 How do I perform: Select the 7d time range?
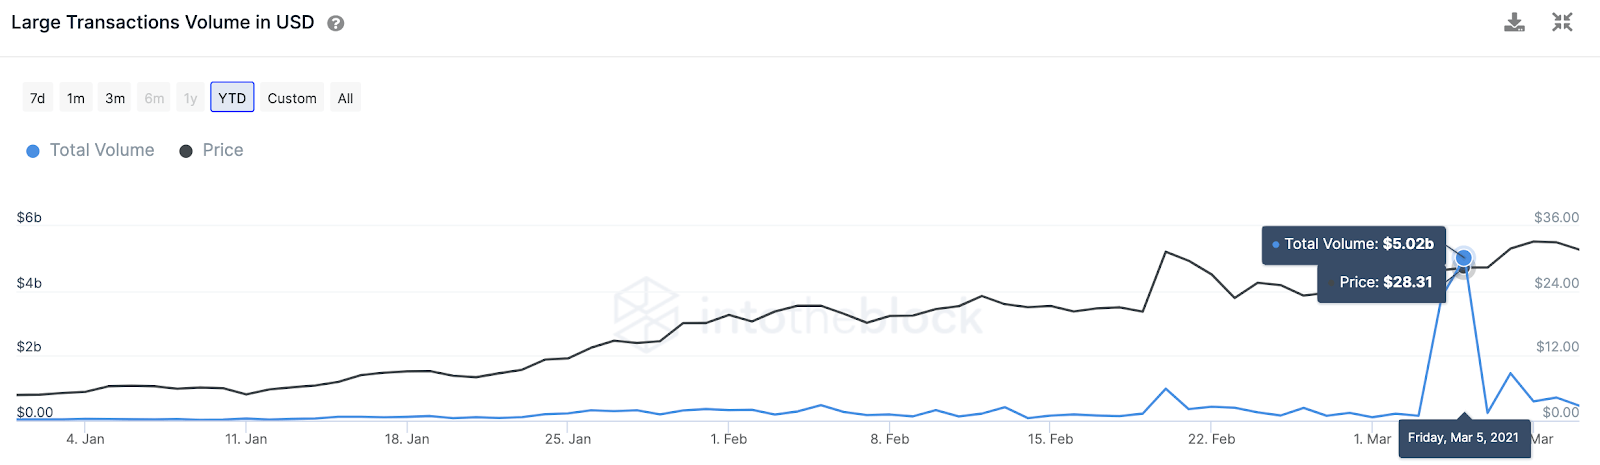(x=38, y=98)
